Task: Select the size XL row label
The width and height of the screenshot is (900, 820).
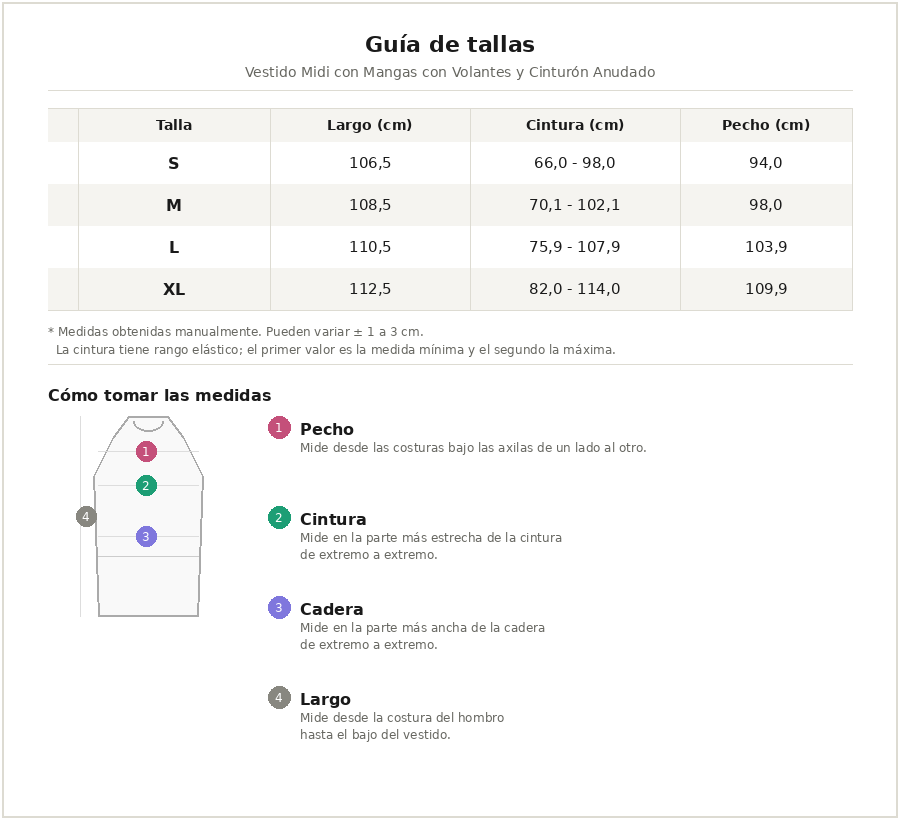Action: pyautogui.click(x=174, y=290)
